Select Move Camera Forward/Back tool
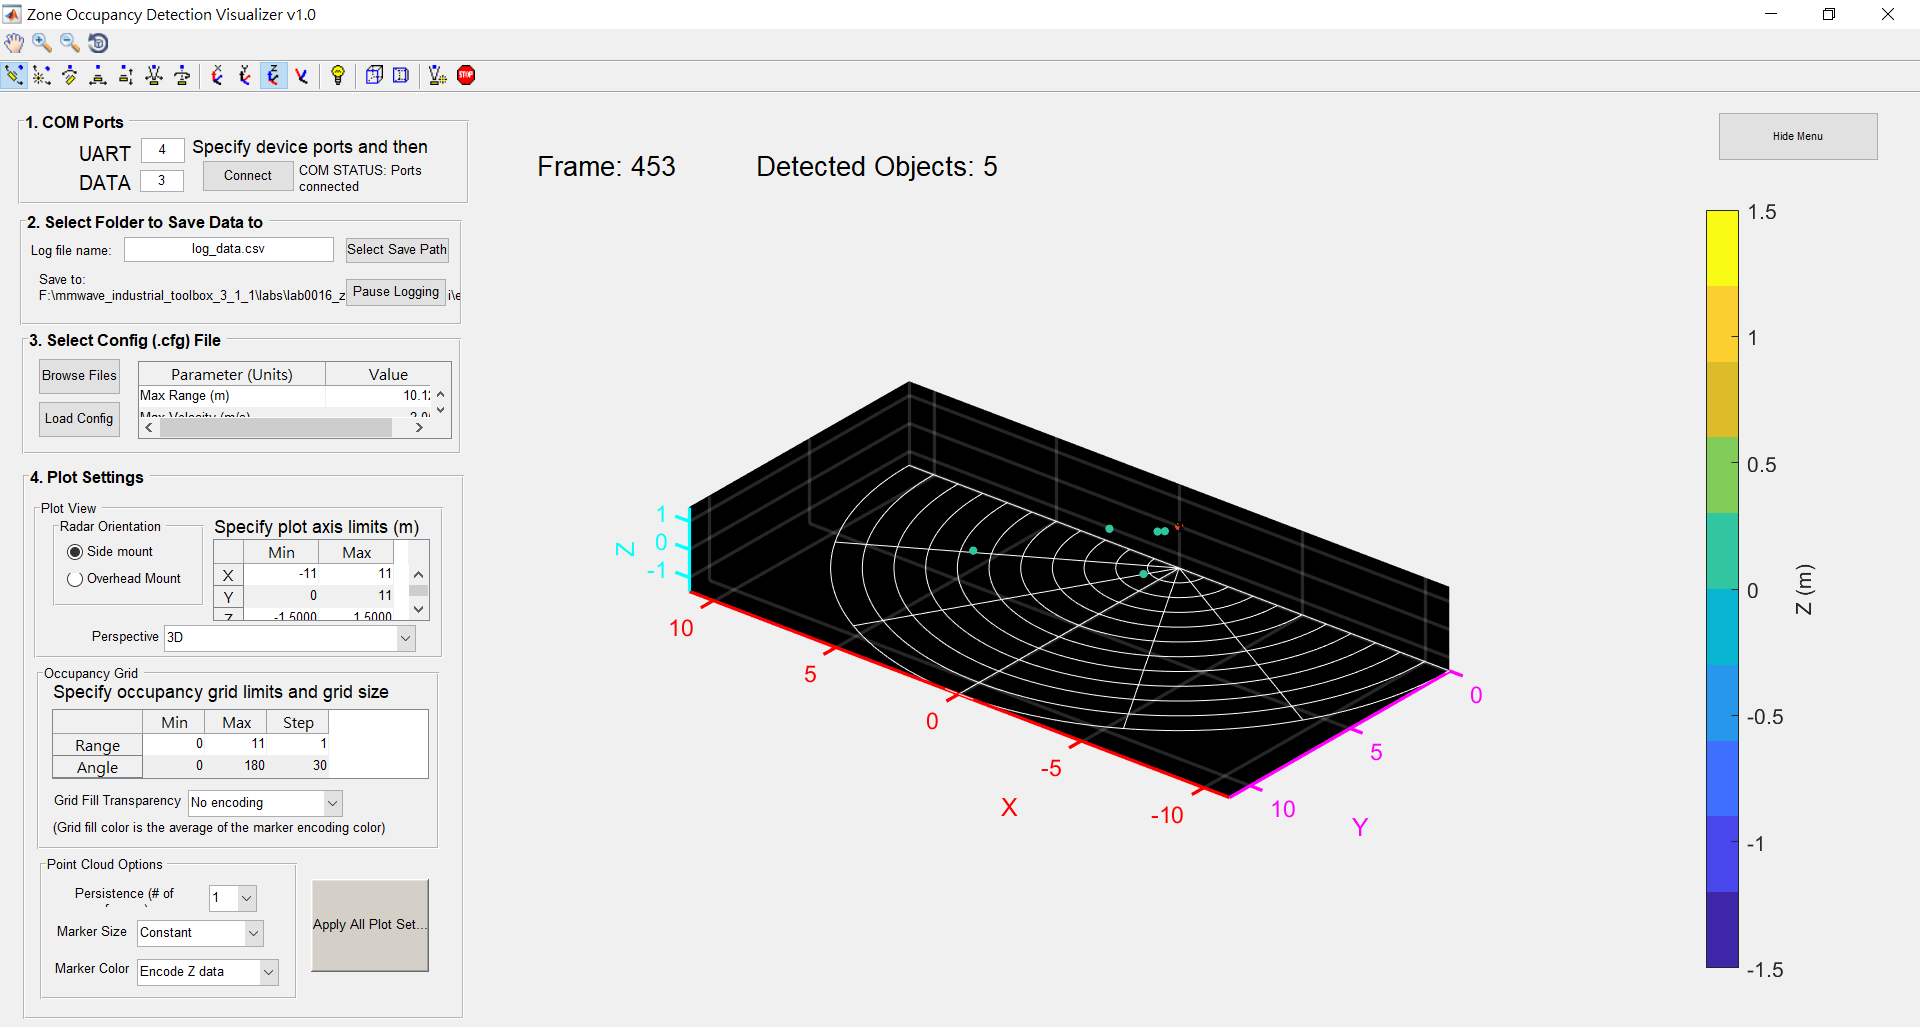Viewport: 1920px width, 1027px height. tap(126, 75)
